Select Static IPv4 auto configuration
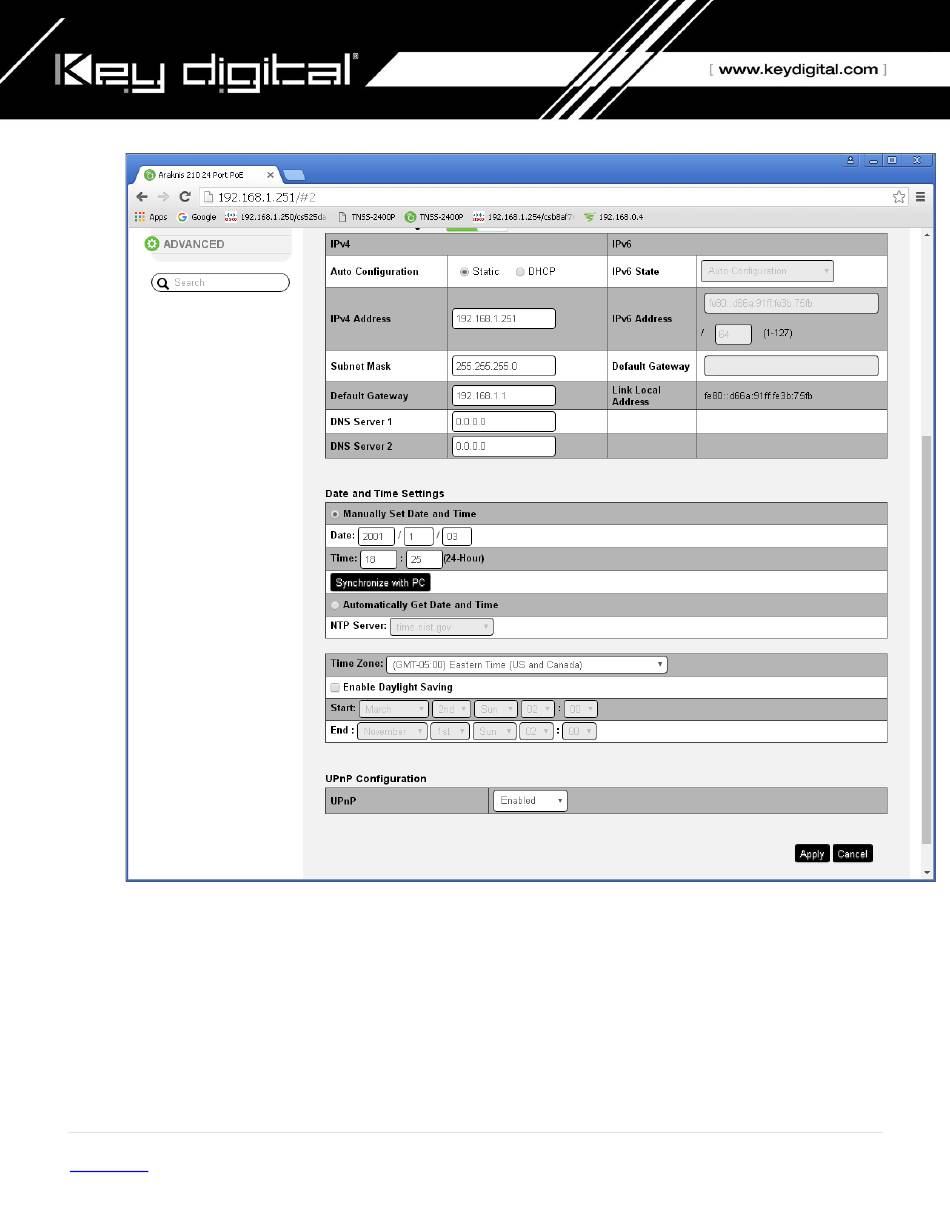The width and height of the screenshot is (950, 1229). (465, 272)
